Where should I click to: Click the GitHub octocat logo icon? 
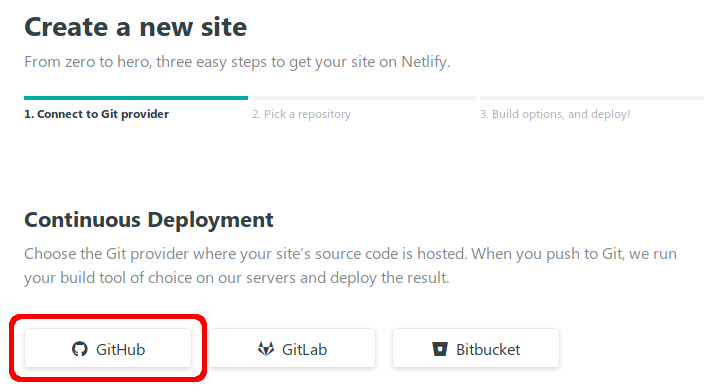[80, 349]
